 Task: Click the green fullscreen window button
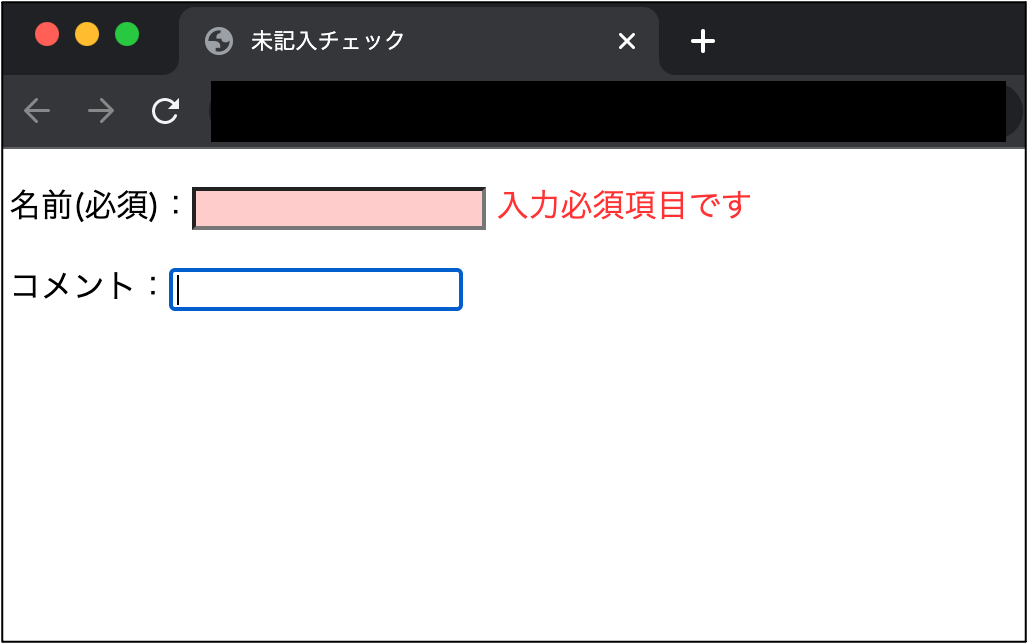127,34
